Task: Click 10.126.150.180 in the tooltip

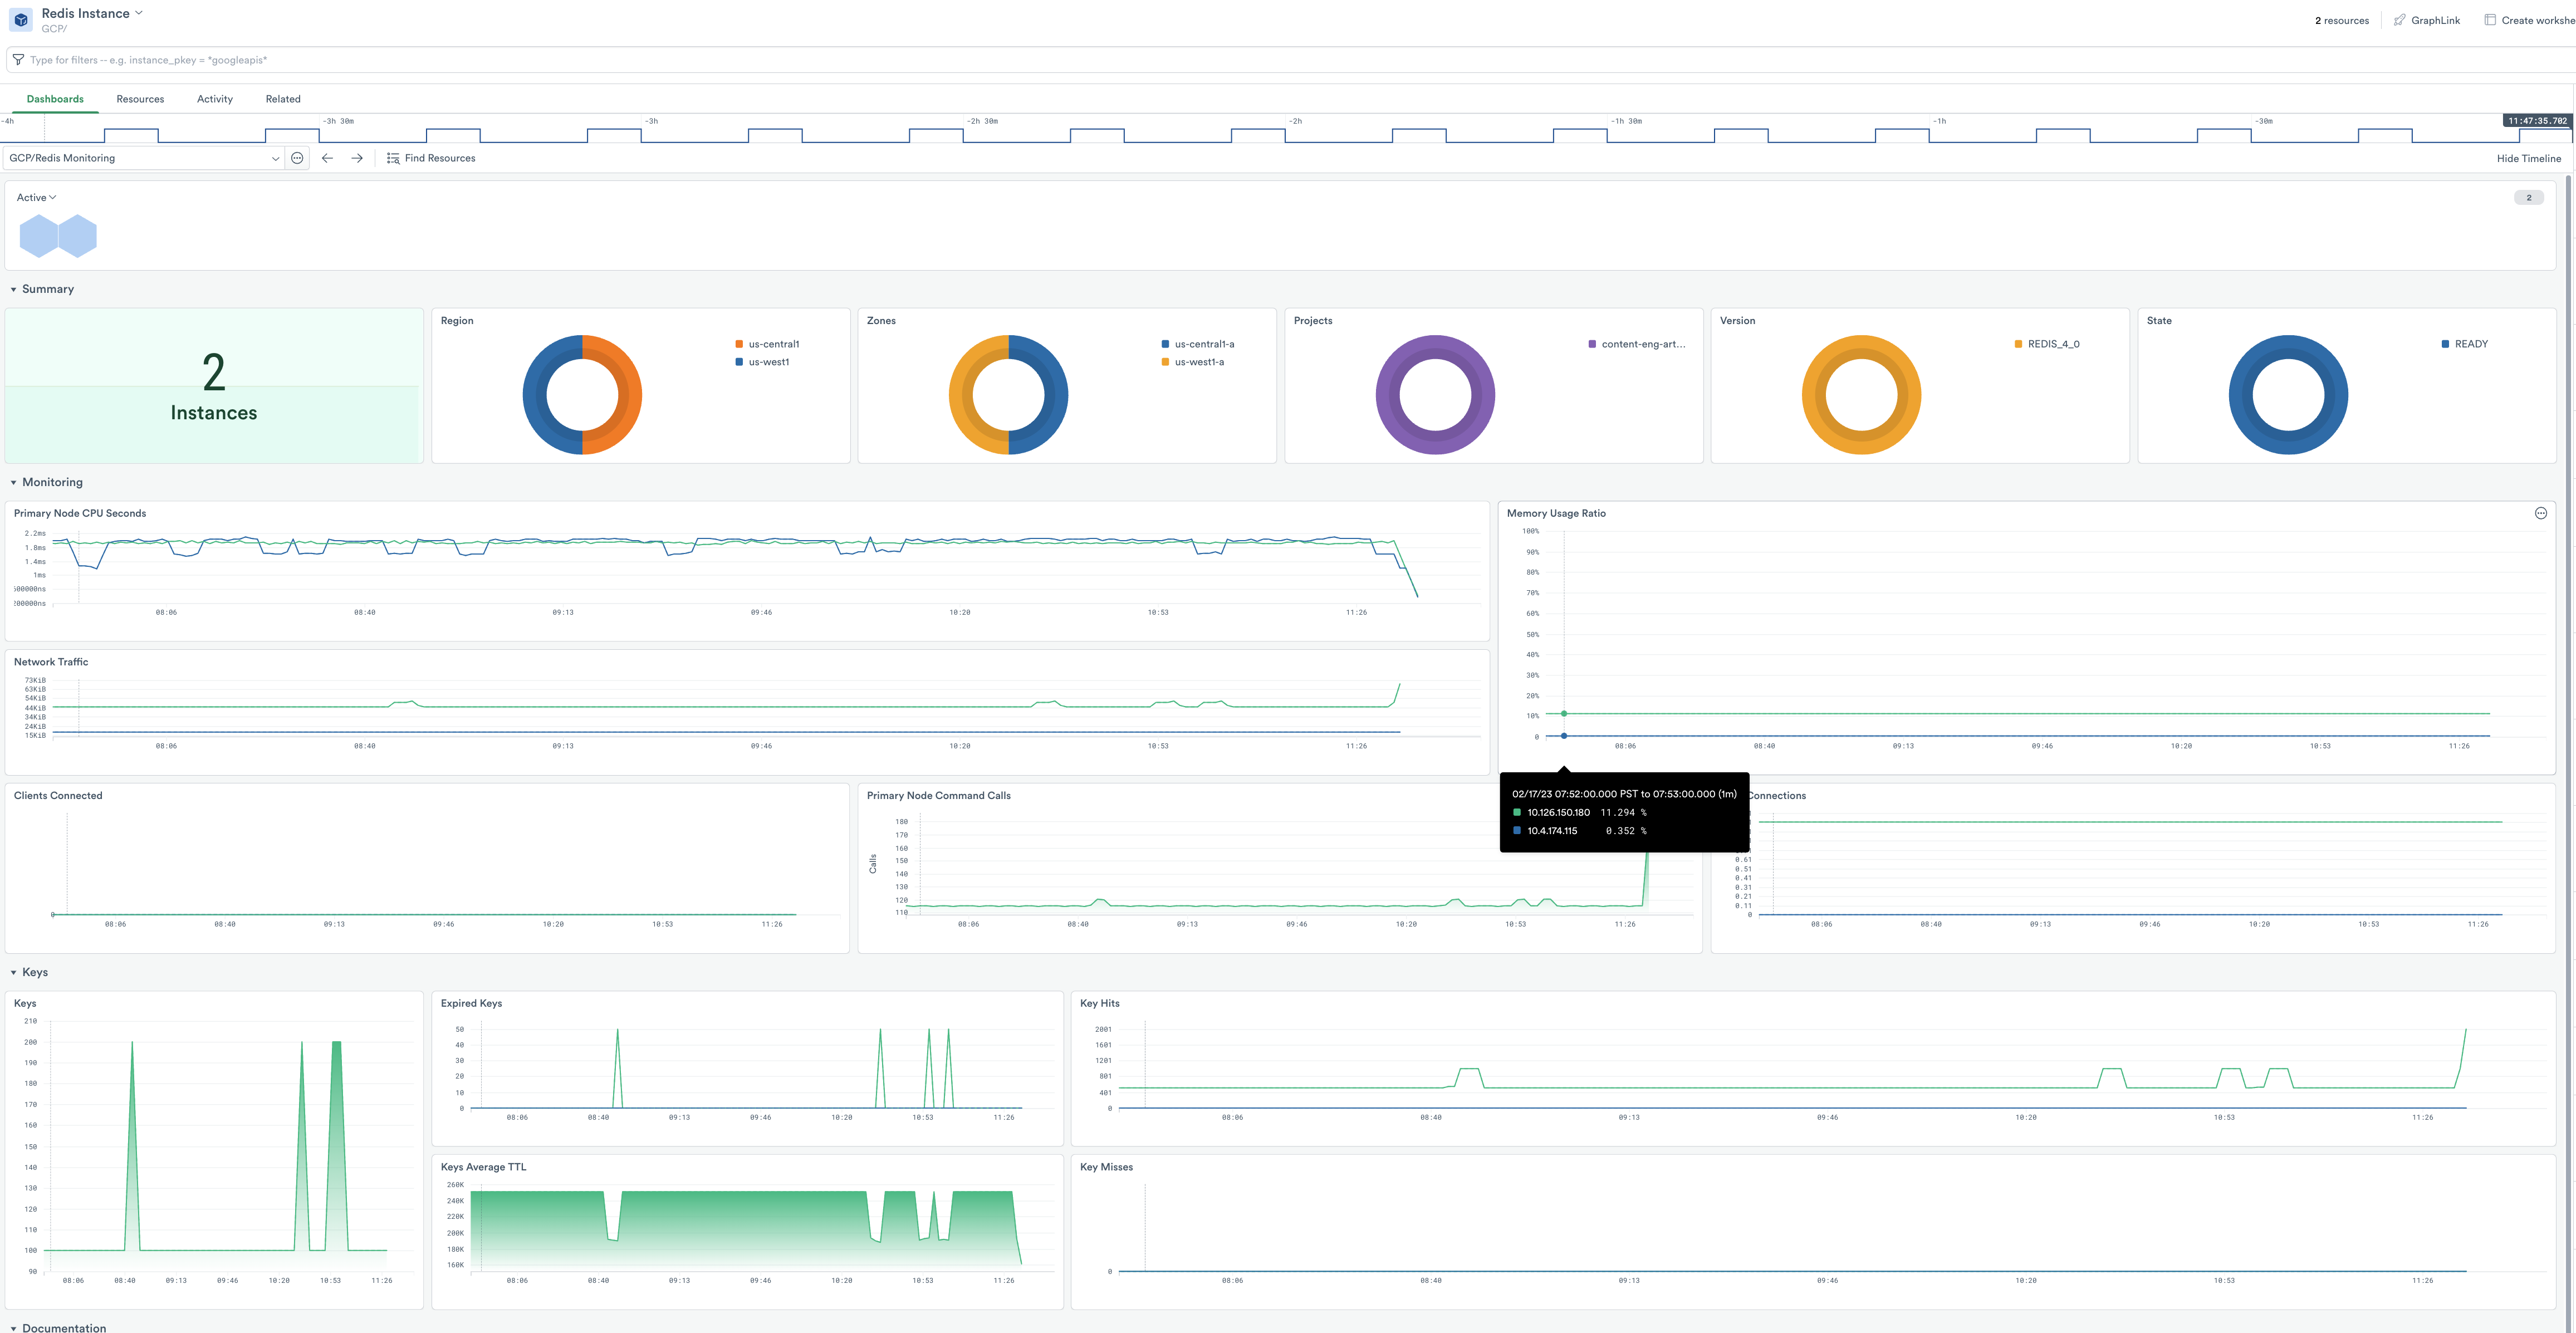Action: 1558,812
